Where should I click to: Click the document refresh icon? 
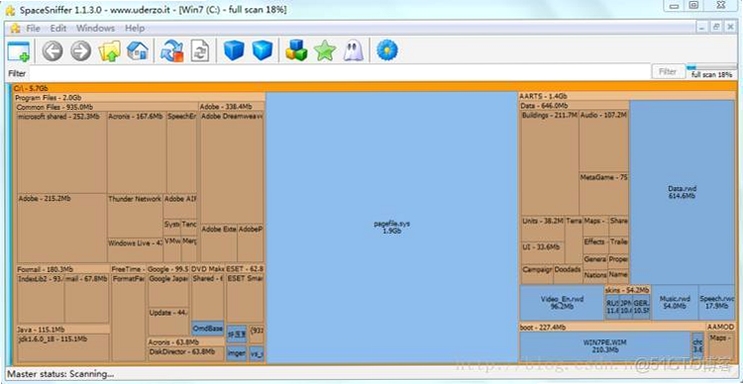tap(200, 51)
